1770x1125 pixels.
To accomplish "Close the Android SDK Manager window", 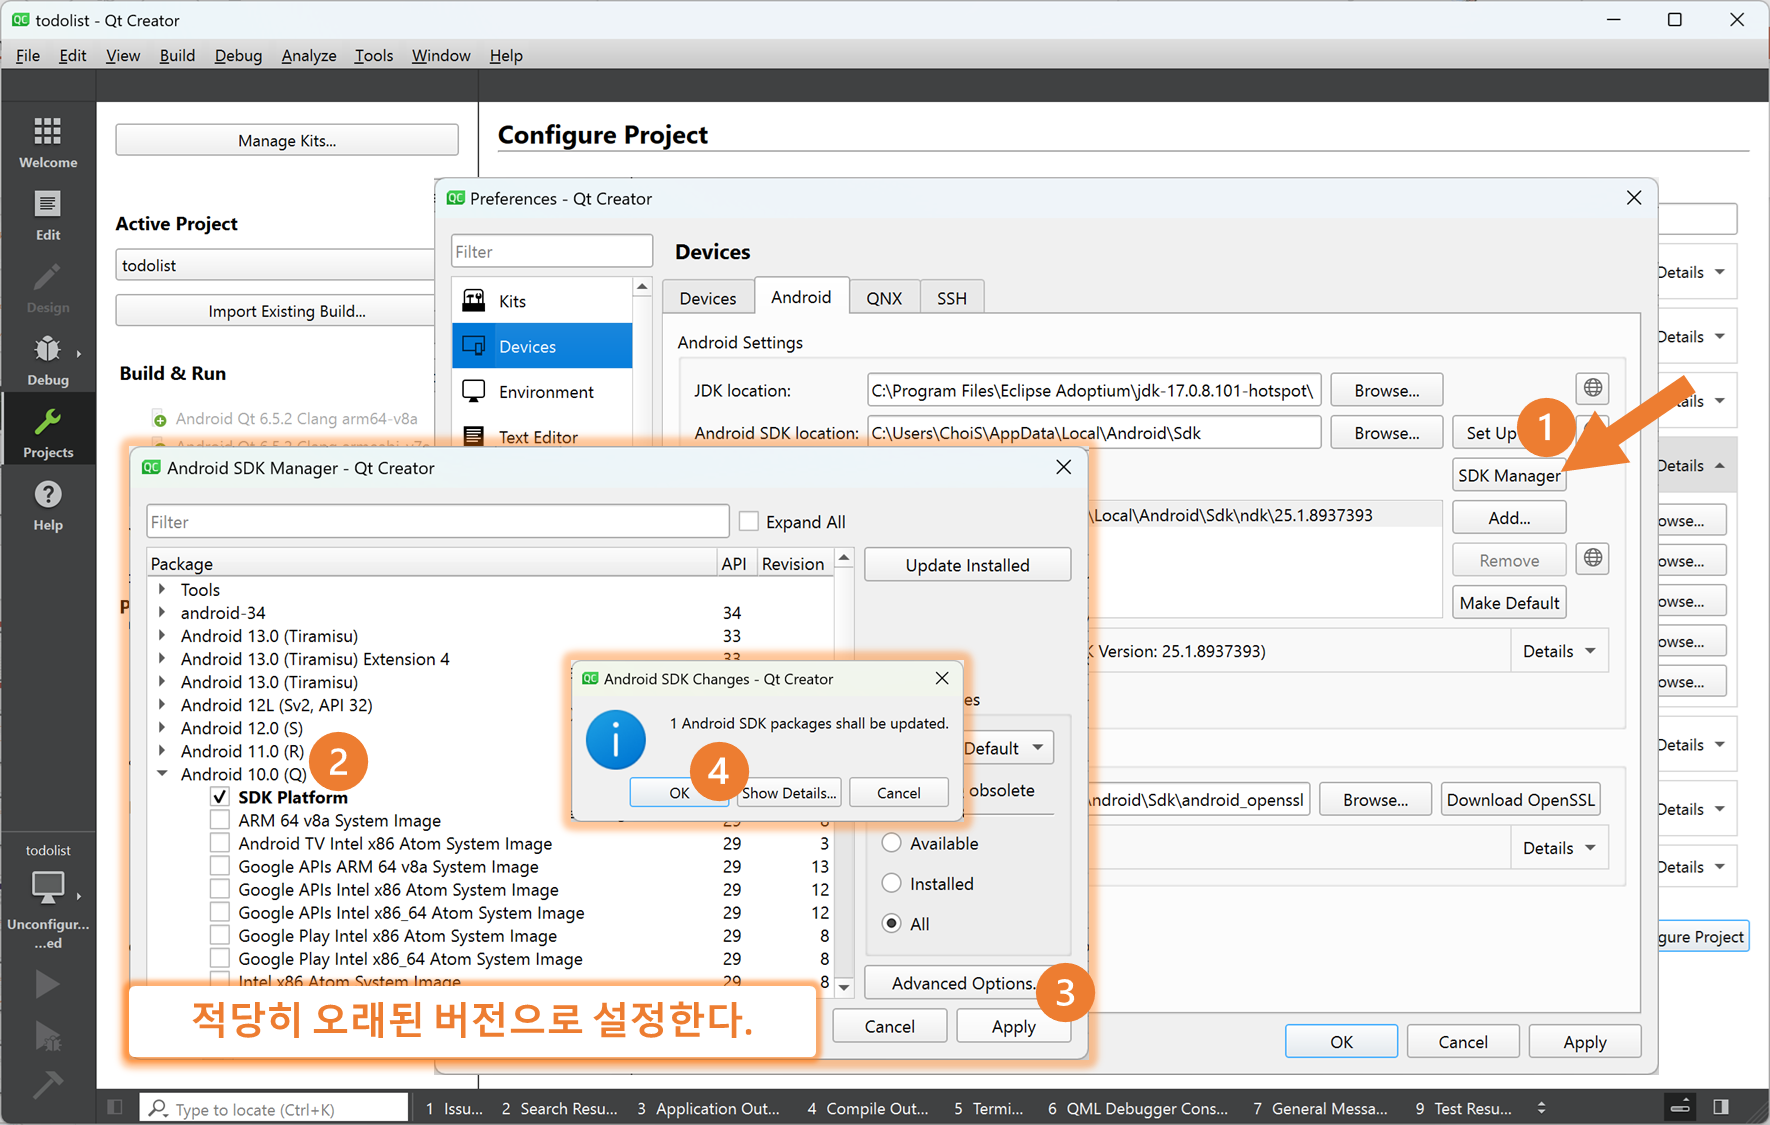I will (1064, 467).
